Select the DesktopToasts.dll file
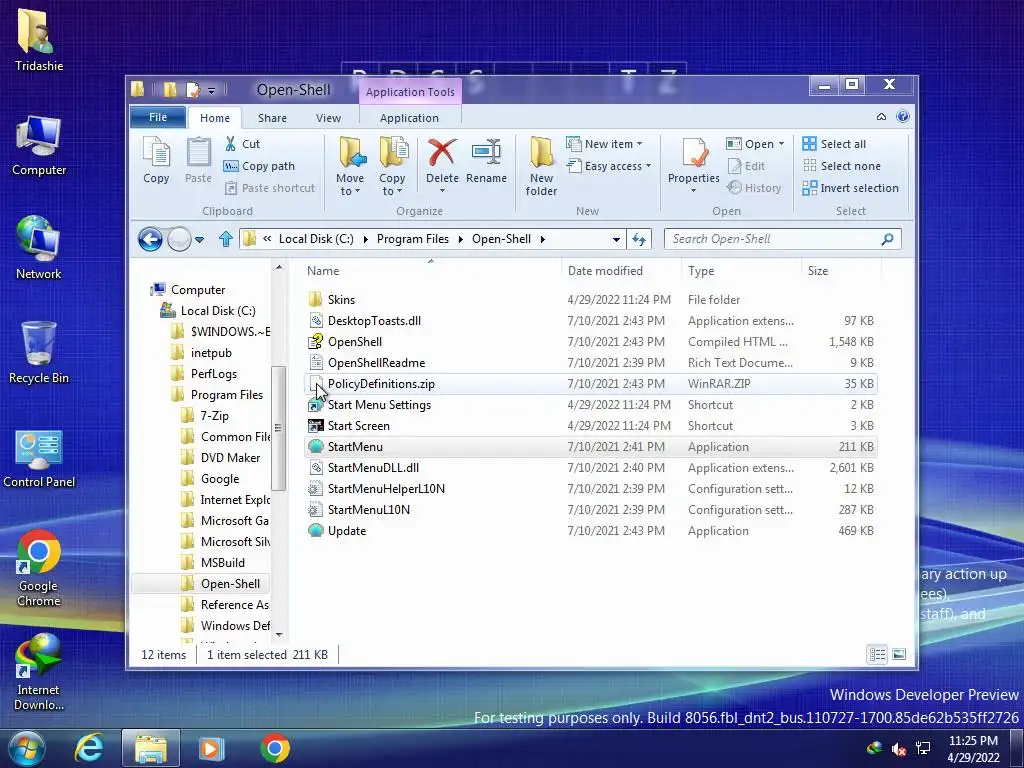This screenshot has height=768, width=1024. (590, 321)
